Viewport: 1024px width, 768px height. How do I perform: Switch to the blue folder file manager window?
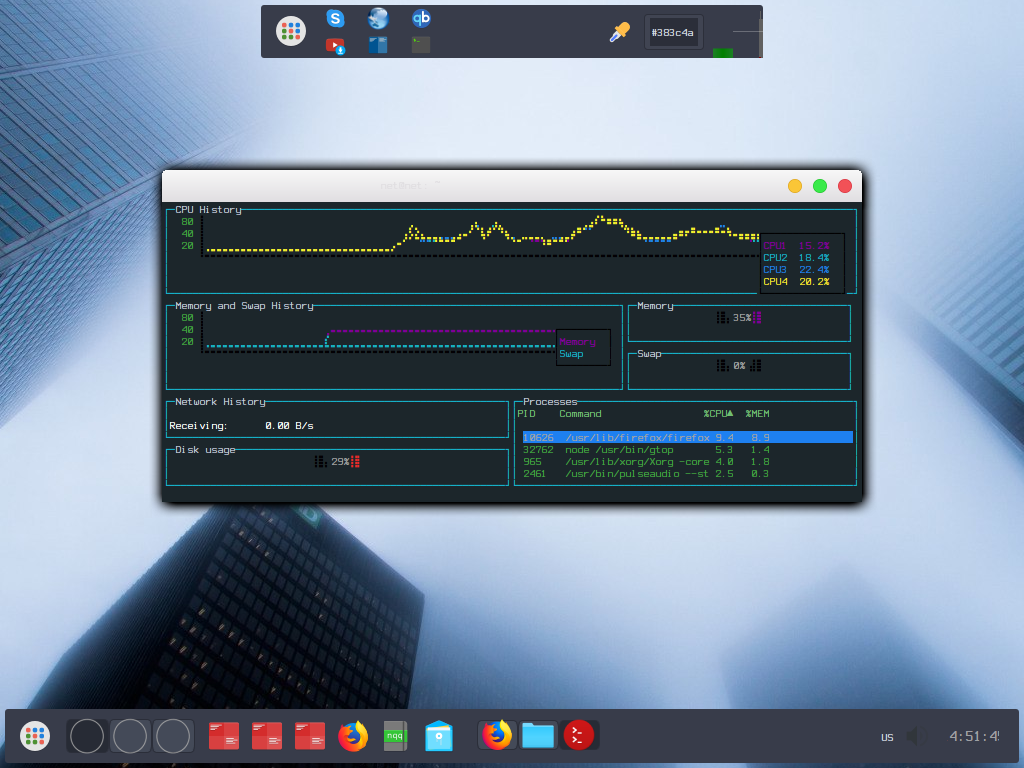pyautogui.click(x=538, y=735)
